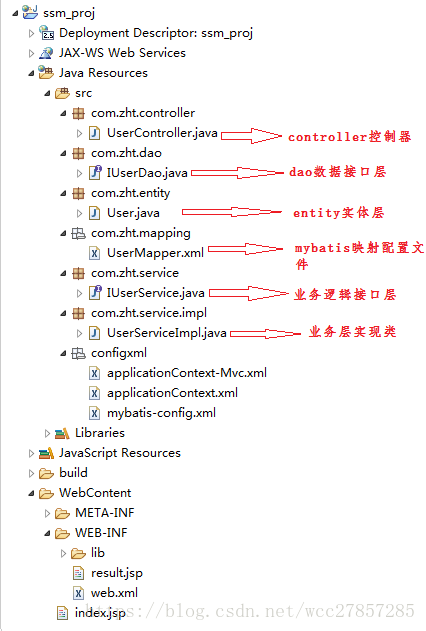Viewport: 426px width, 631px height.
Task: Select the UserMapper.xml label
Action: pyautogui.click(x=155, y=253)
